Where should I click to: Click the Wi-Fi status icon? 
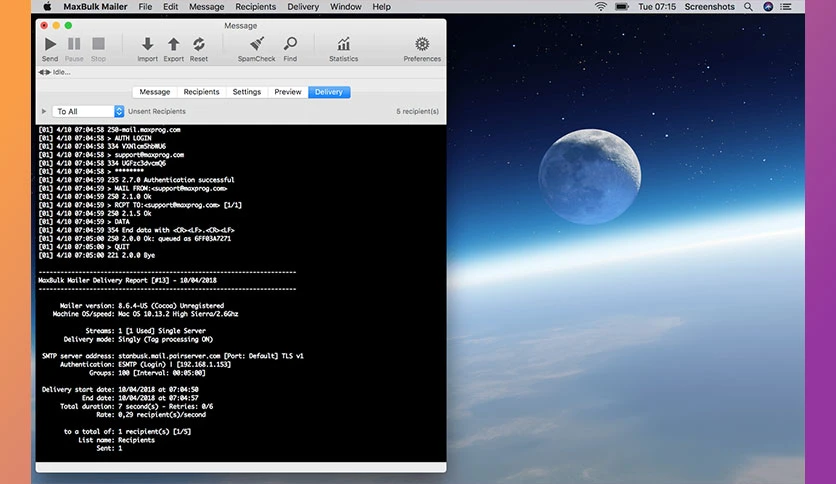pos(601,7)
